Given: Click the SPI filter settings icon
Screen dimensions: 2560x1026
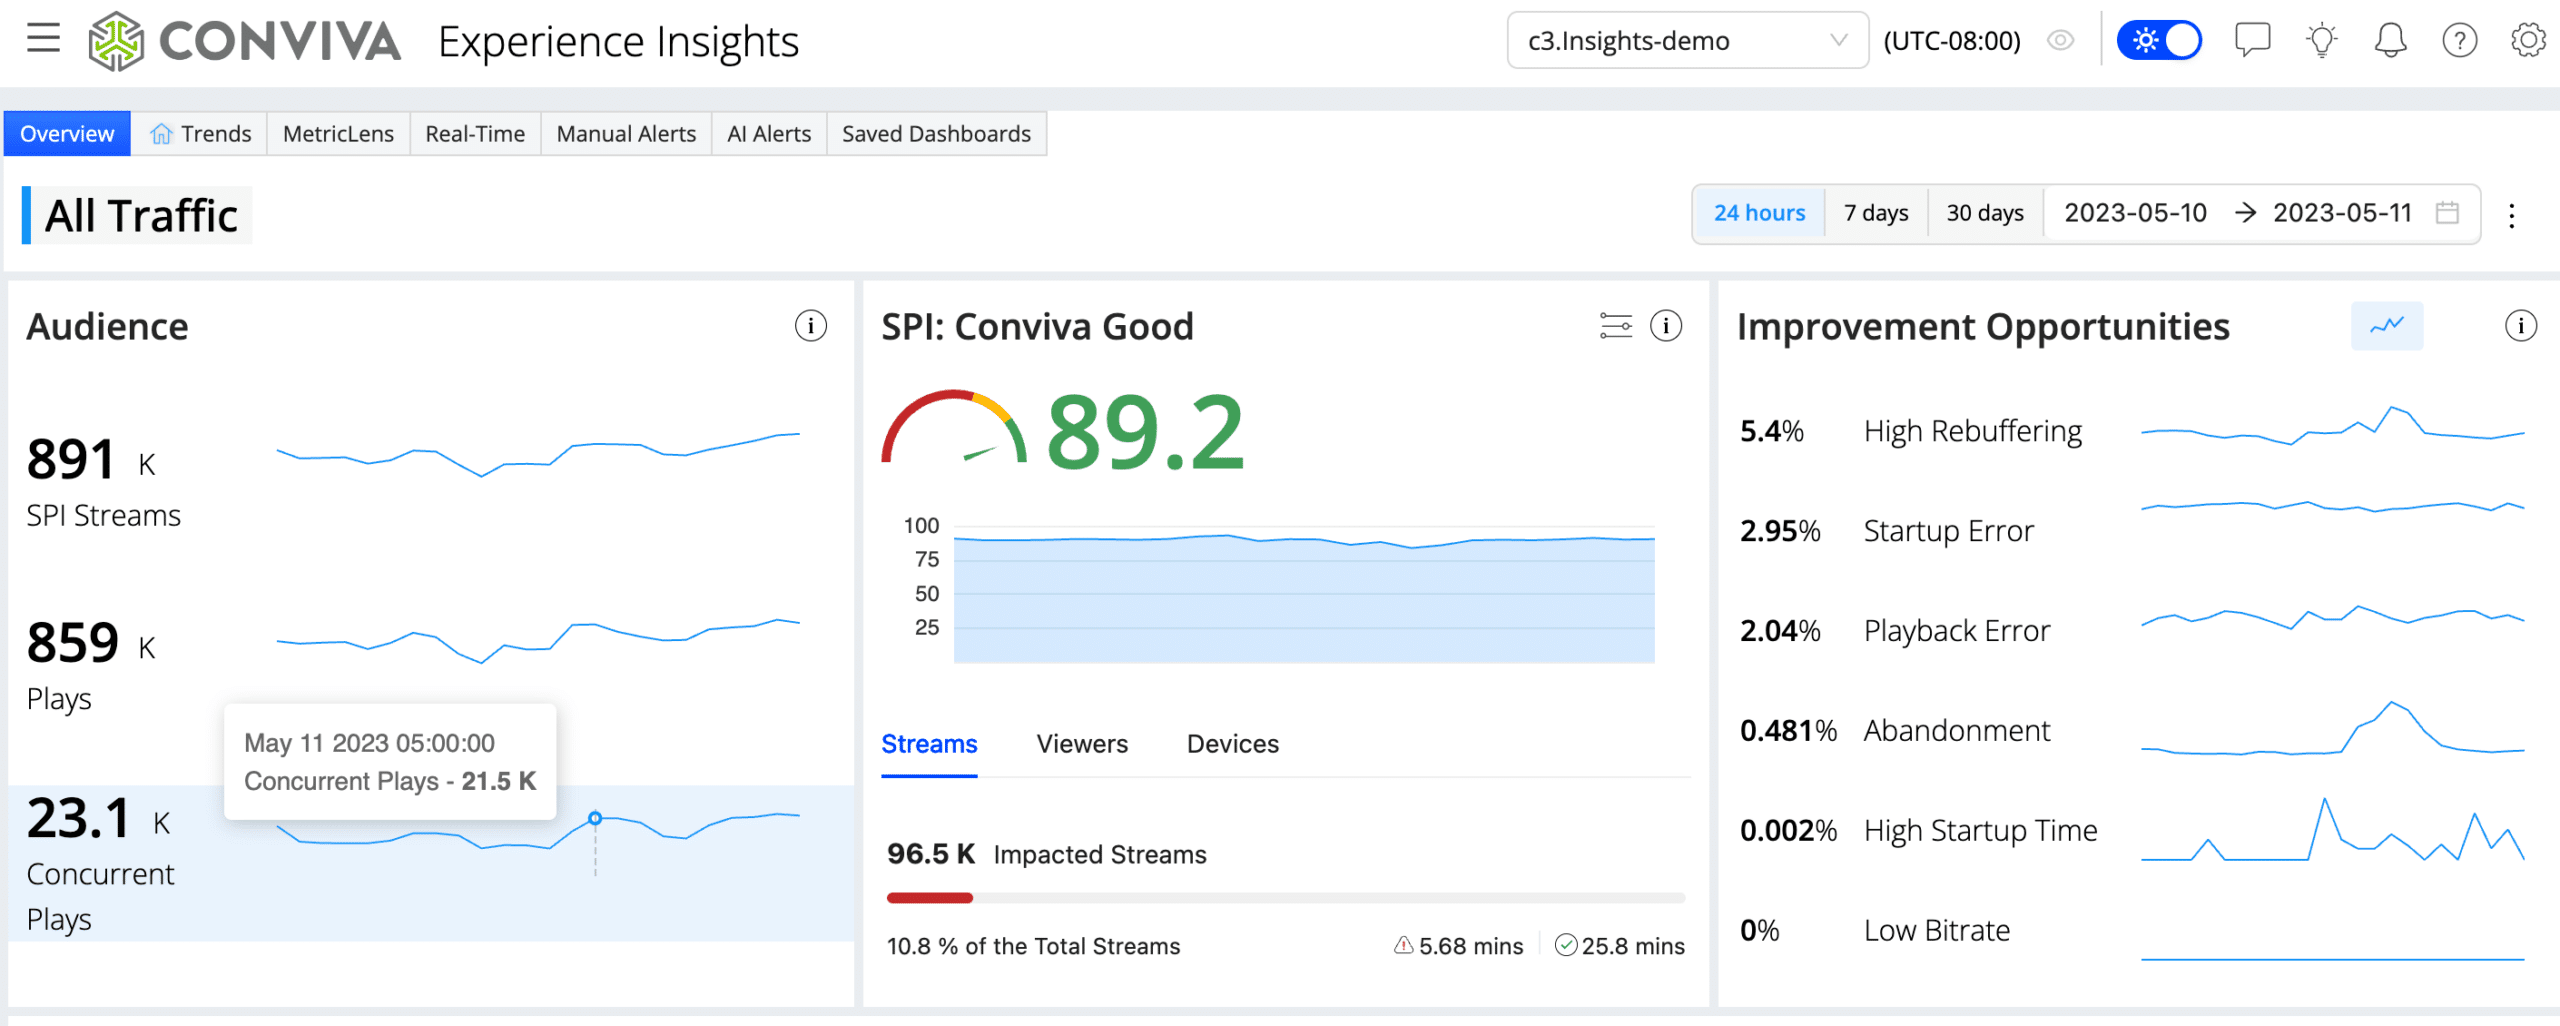Looking at the screenshot, I should pos(1615,326).
